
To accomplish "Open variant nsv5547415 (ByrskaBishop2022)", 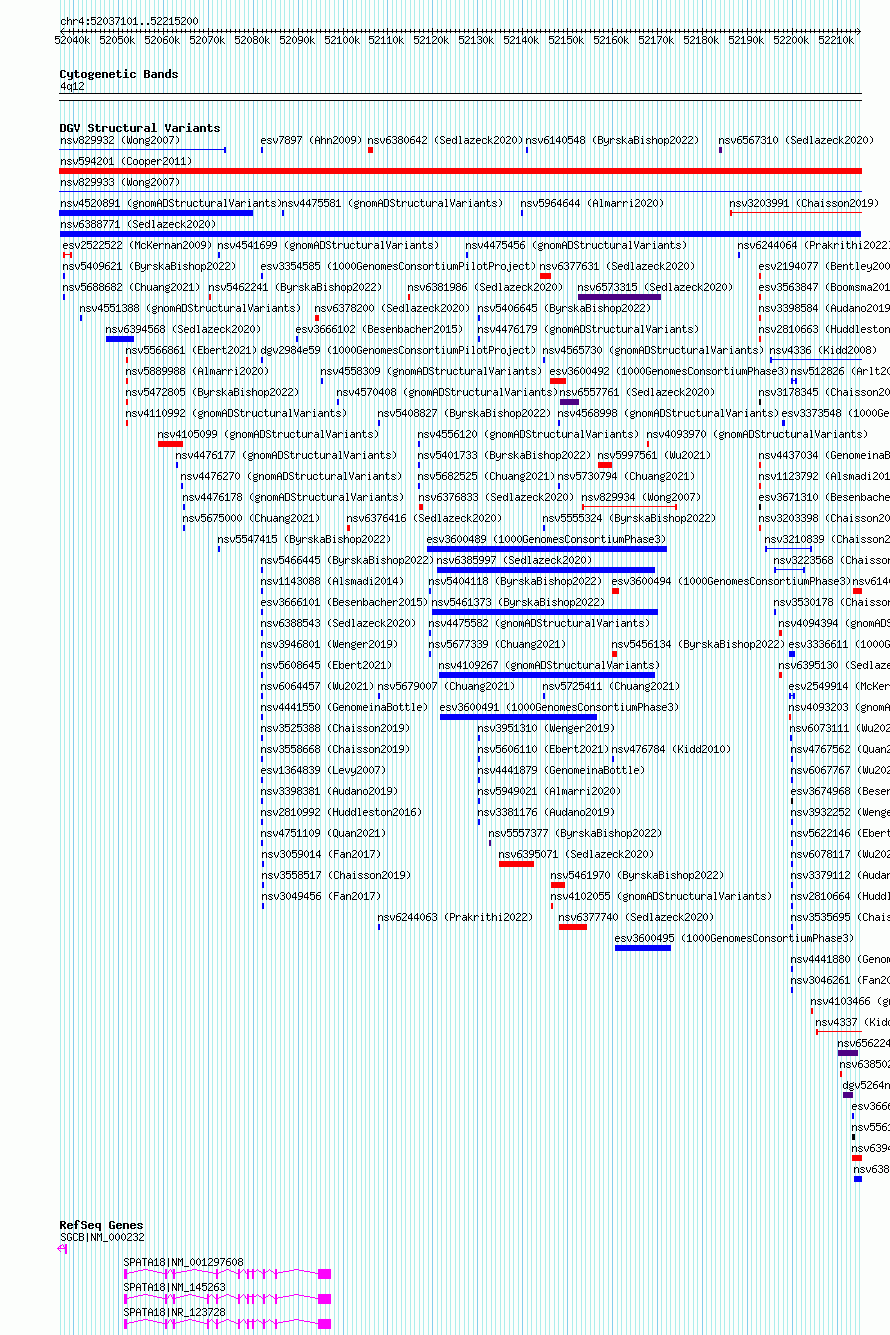I will pyautogui.click(x=304, y=539).
